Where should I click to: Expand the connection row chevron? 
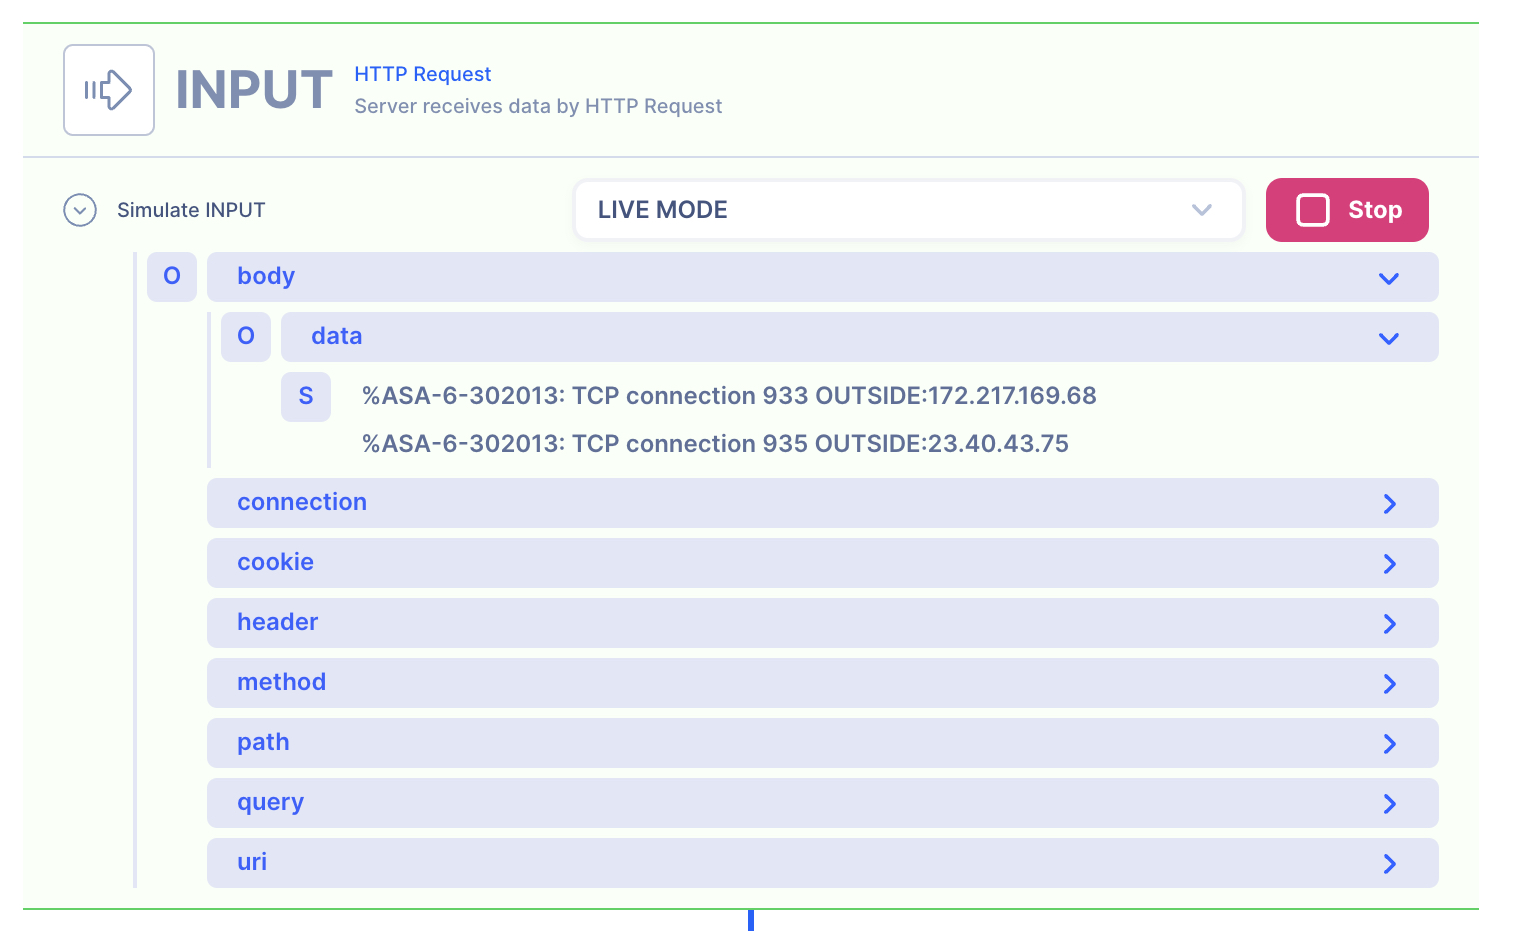(1389, 503)
